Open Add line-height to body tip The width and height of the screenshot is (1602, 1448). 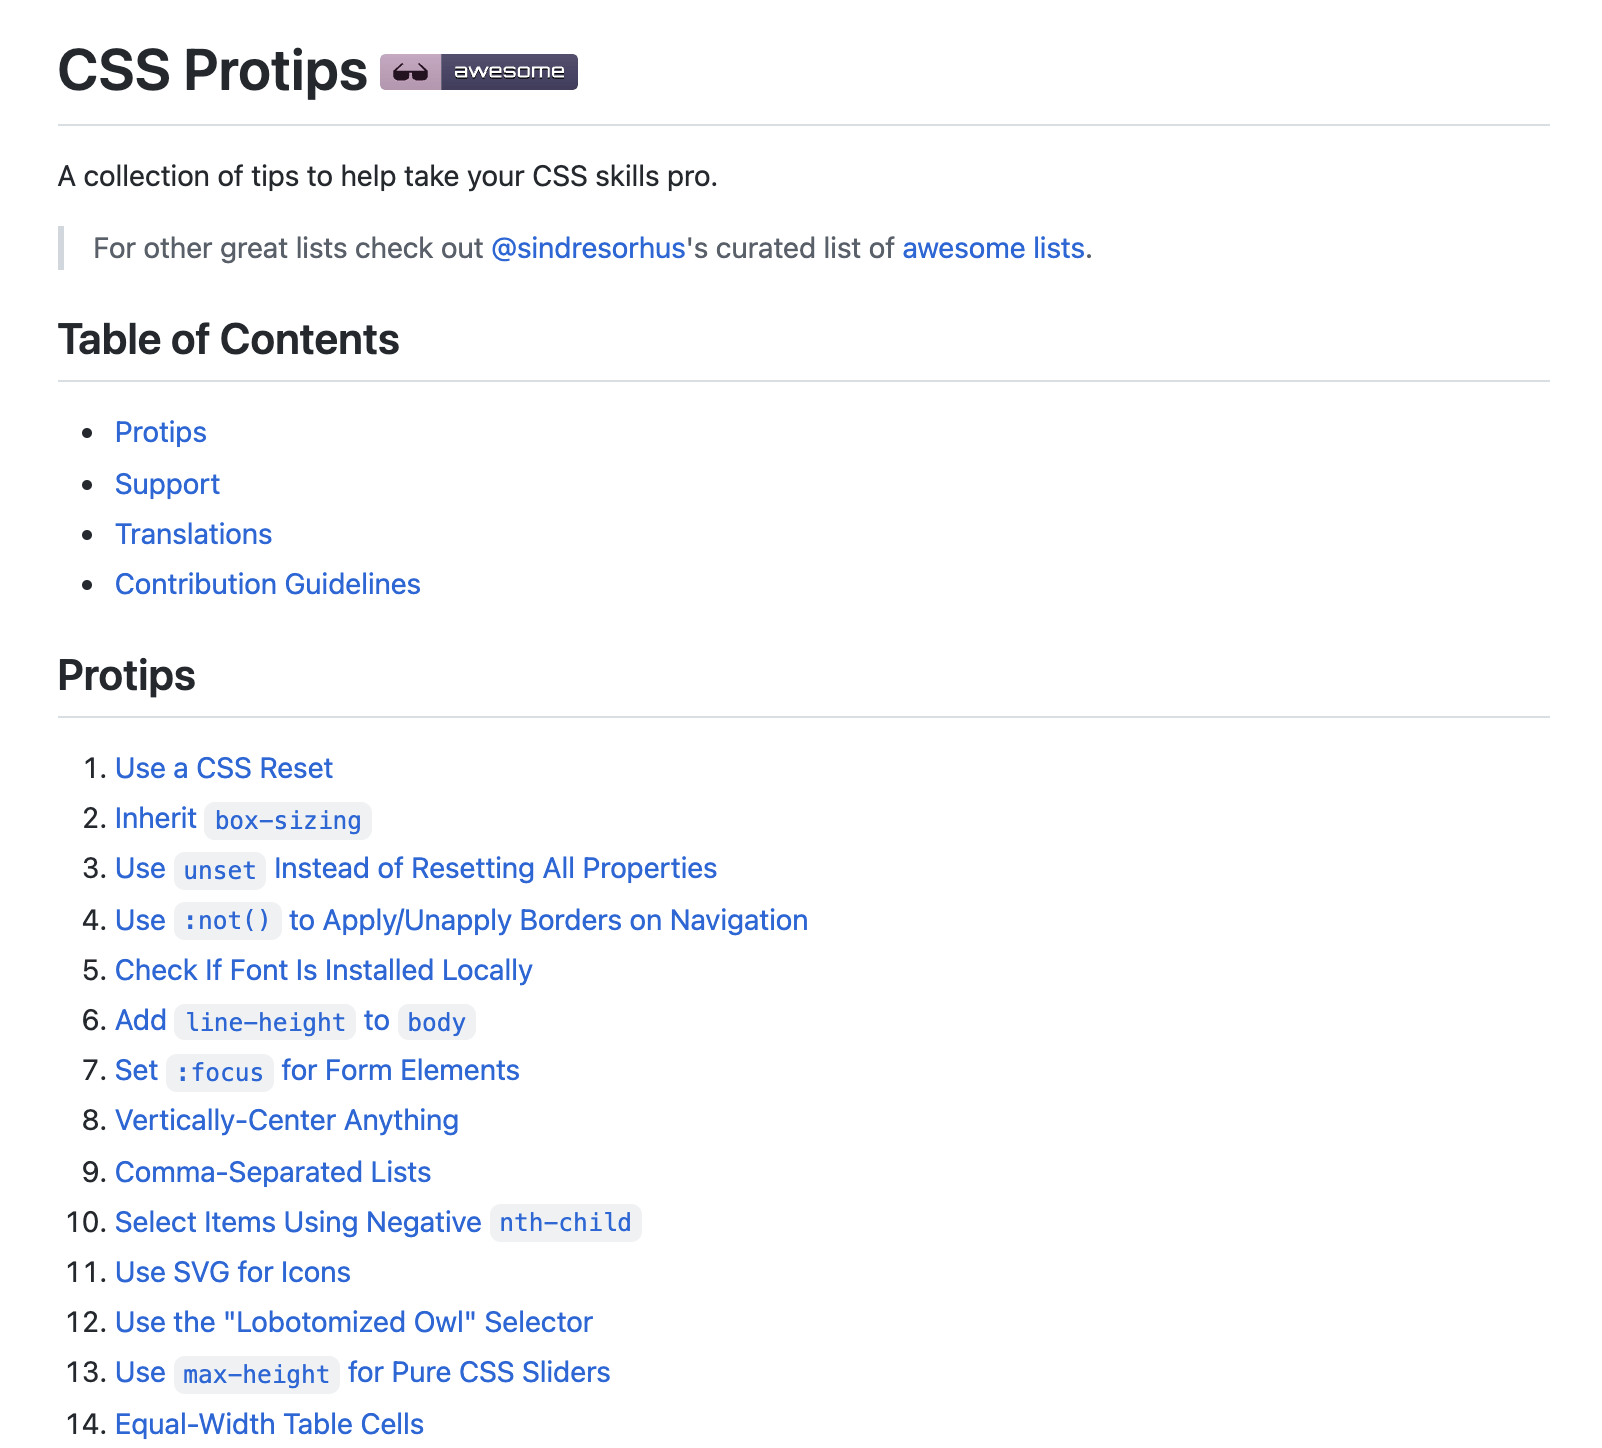point(295,1021)
